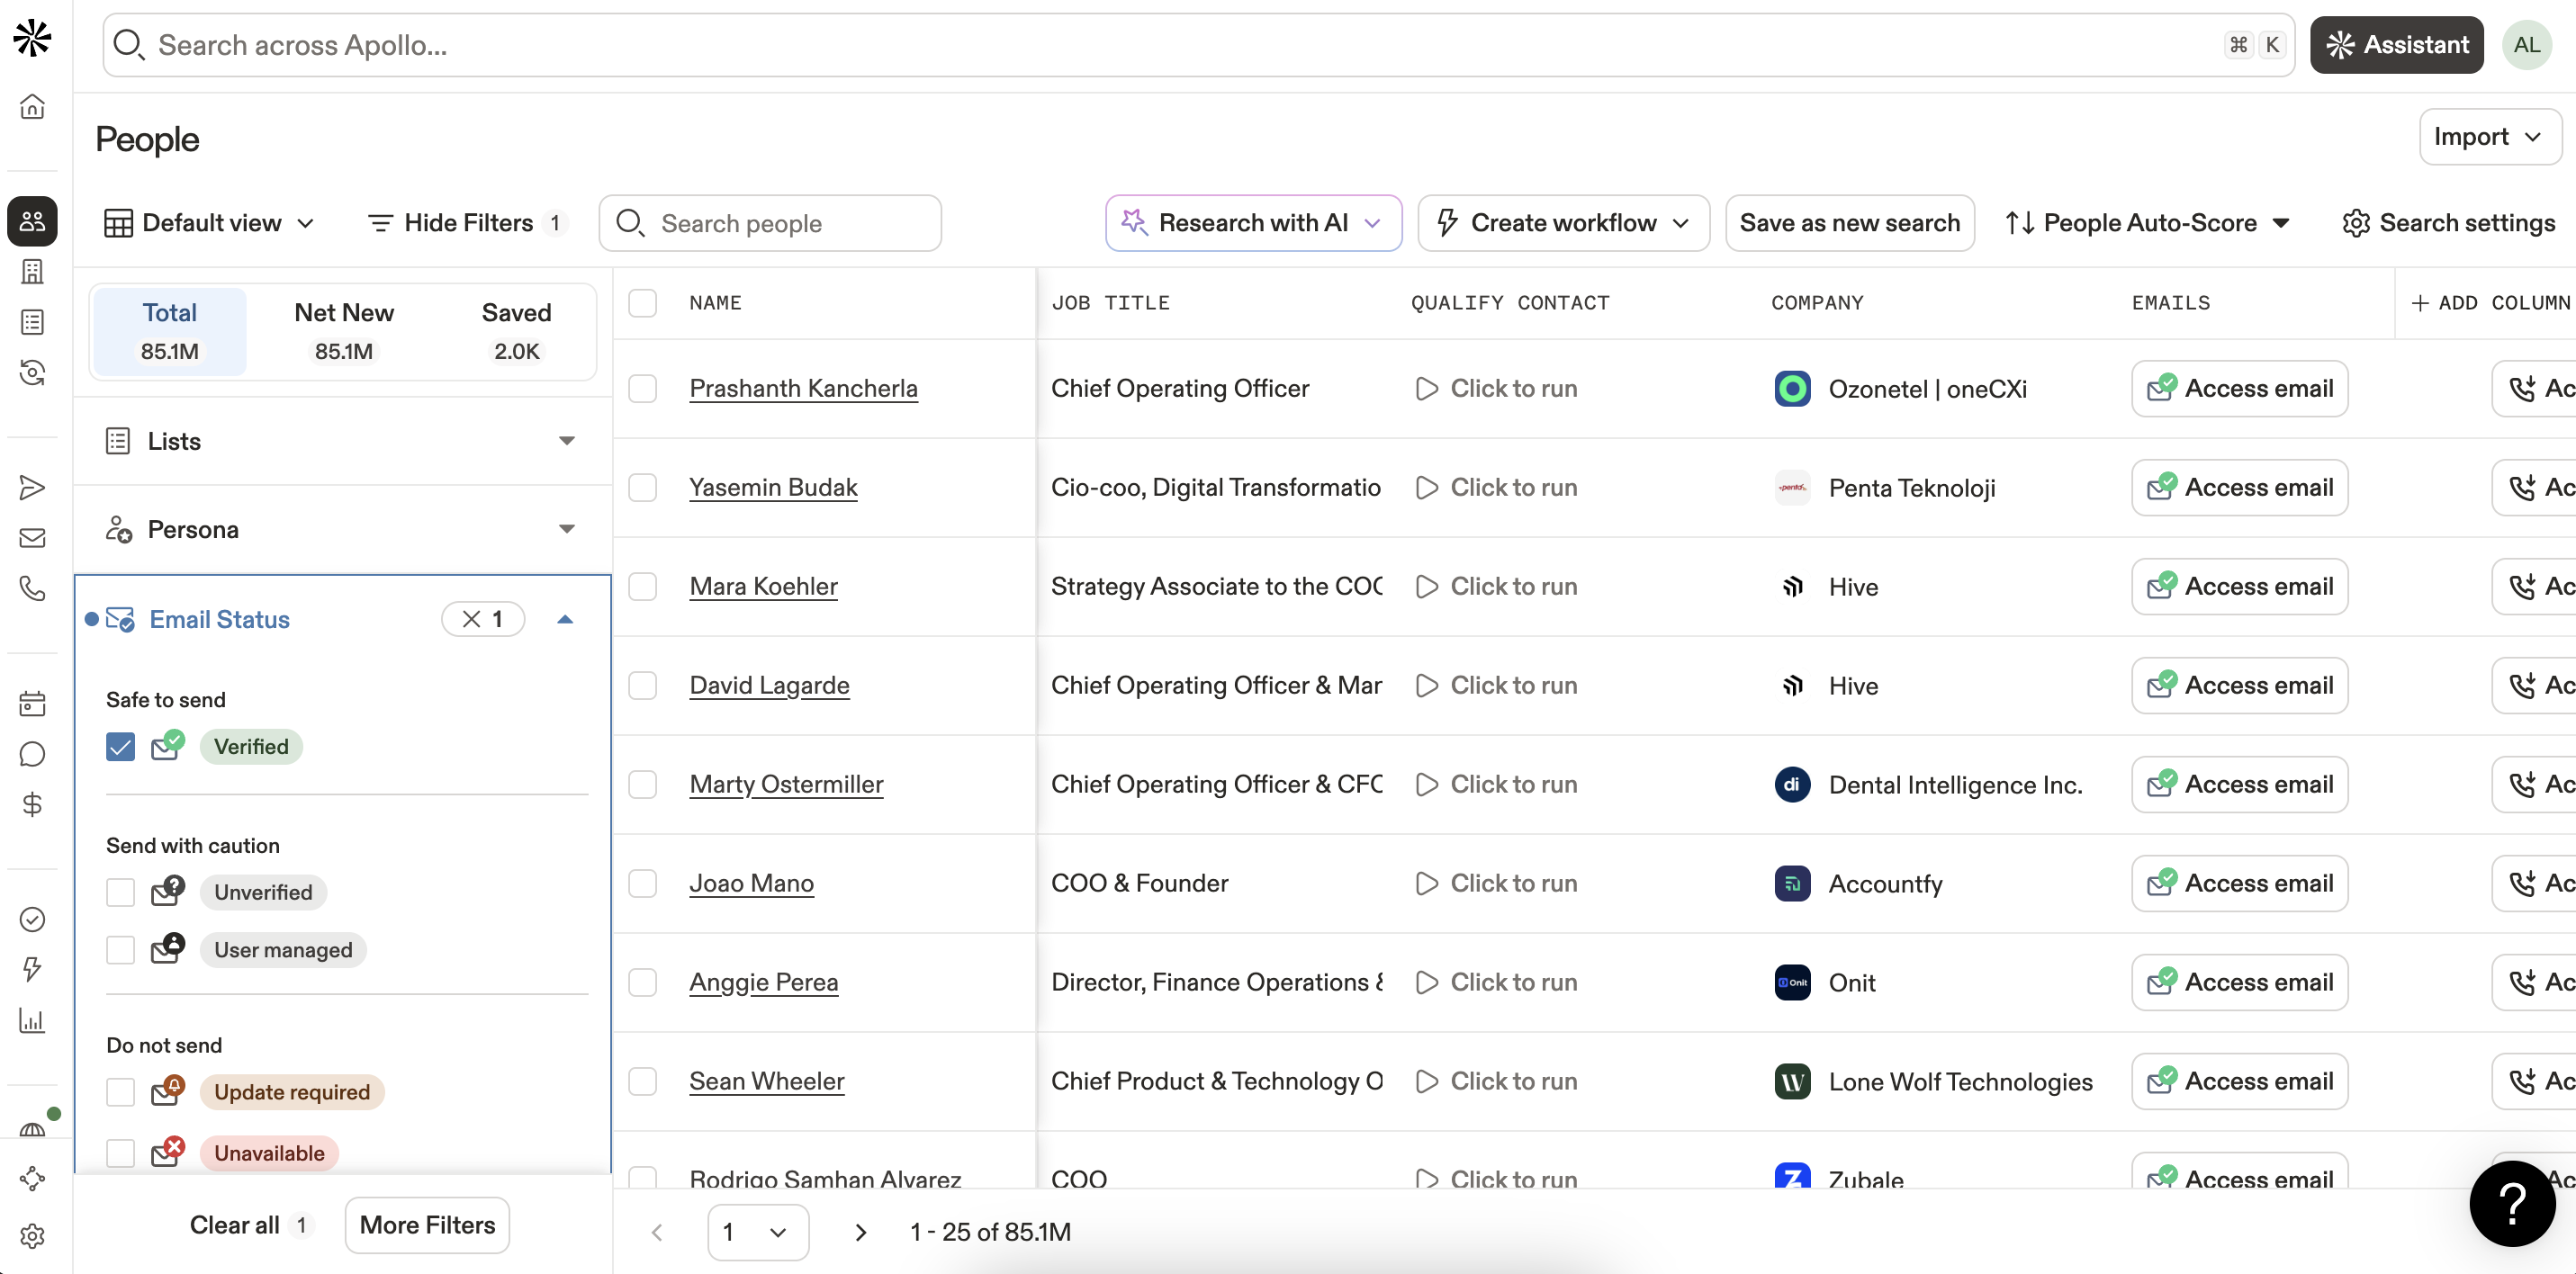Click the help question mark button

pos(2511,1203)
